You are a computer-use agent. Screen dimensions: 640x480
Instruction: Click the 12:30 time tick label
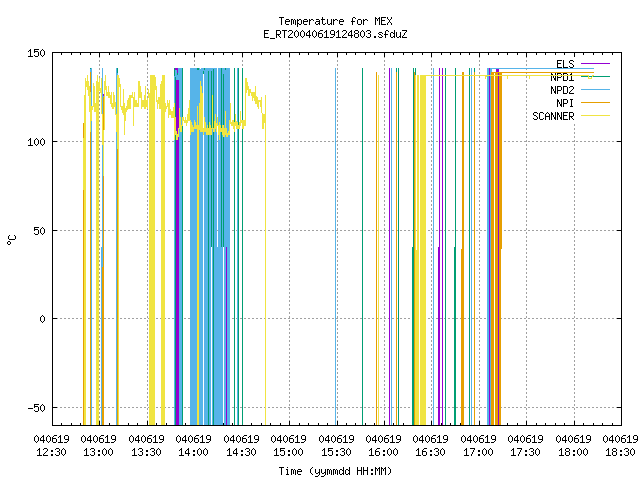51,452
